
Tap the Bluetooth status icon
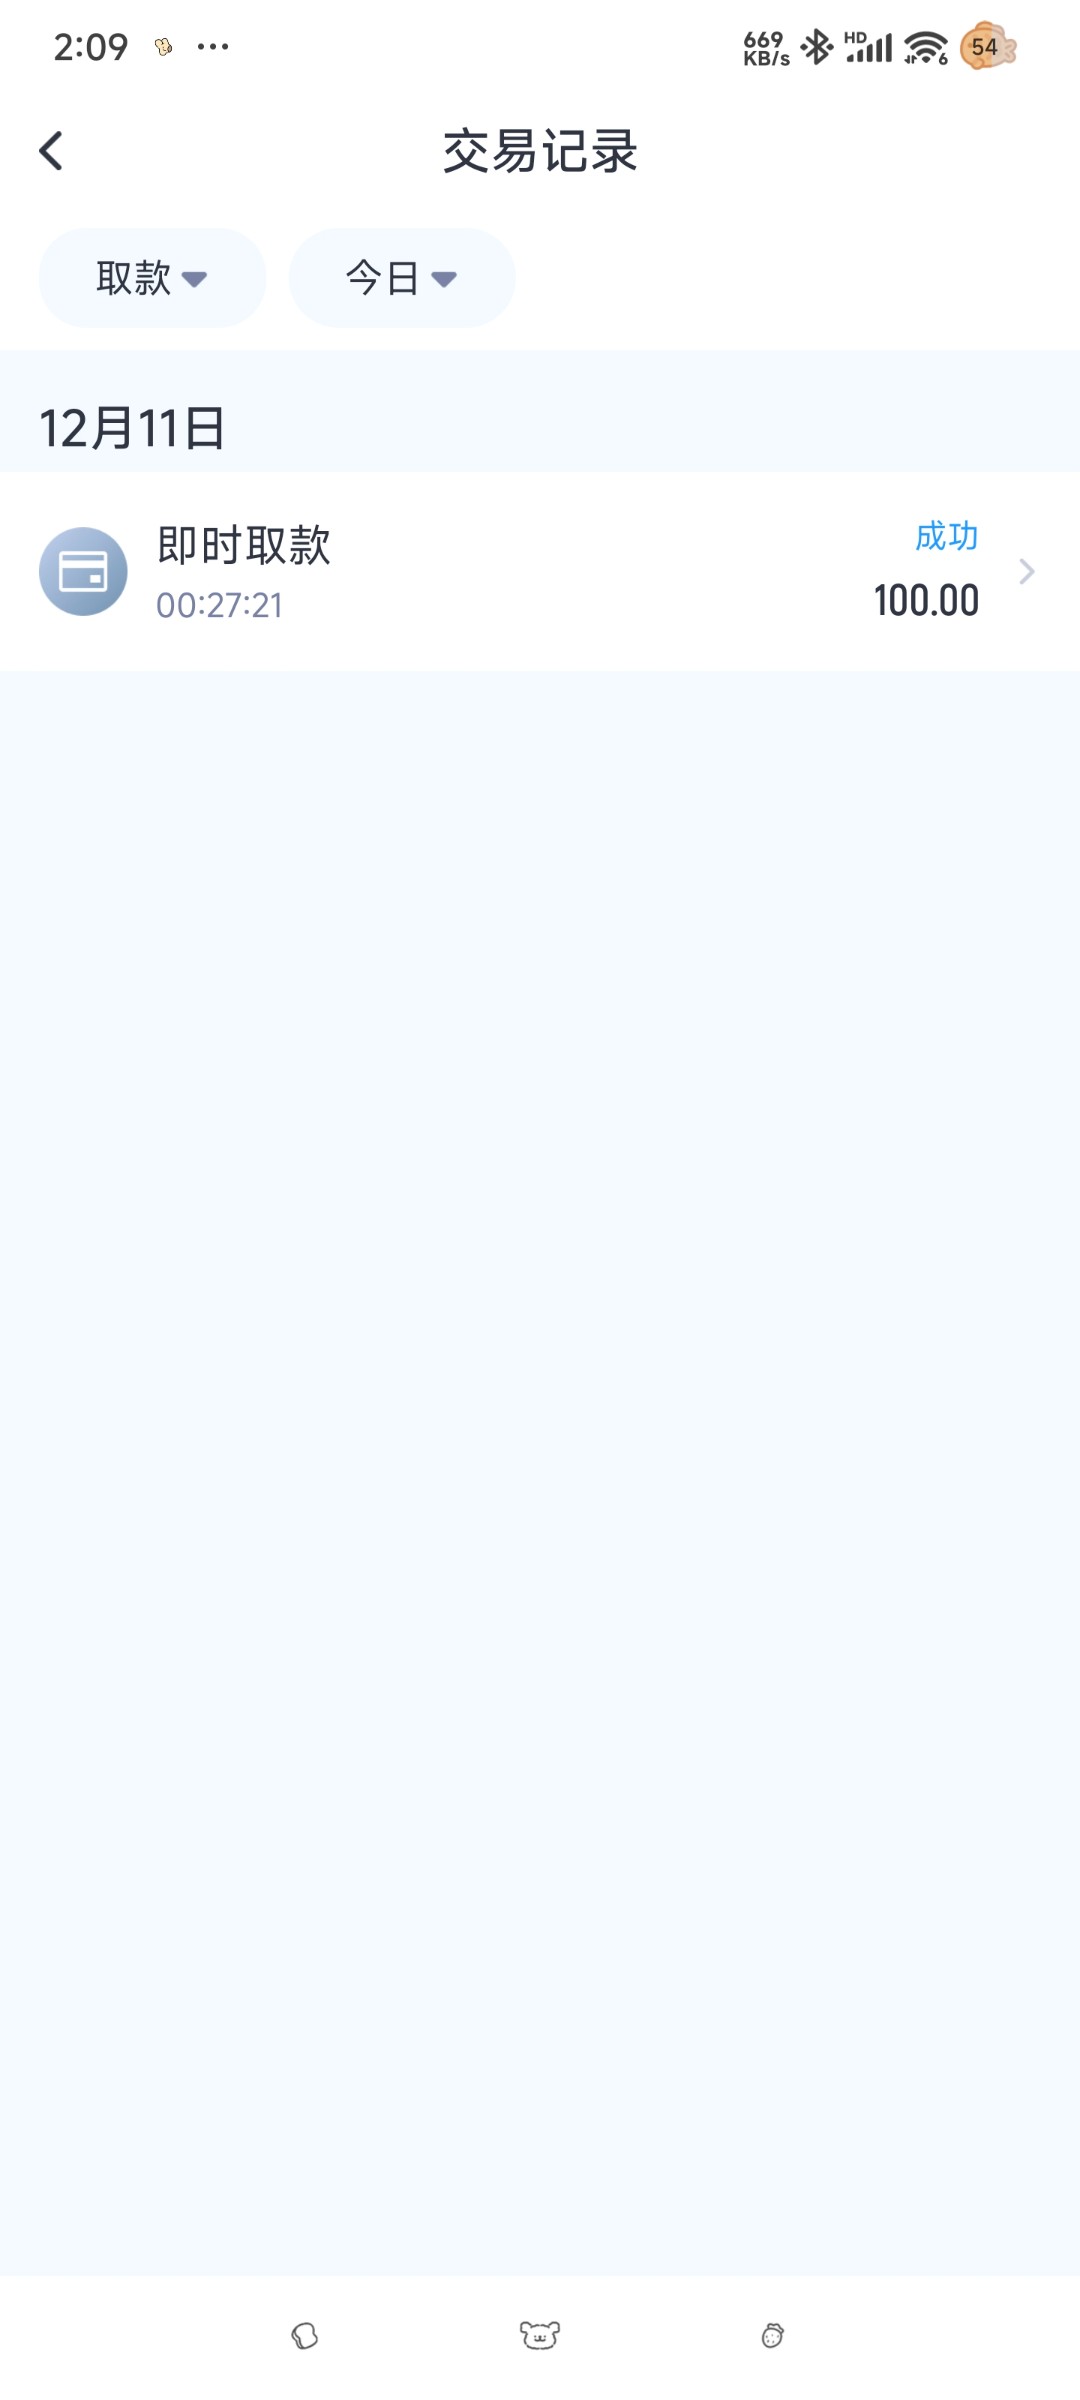point(817,47)
